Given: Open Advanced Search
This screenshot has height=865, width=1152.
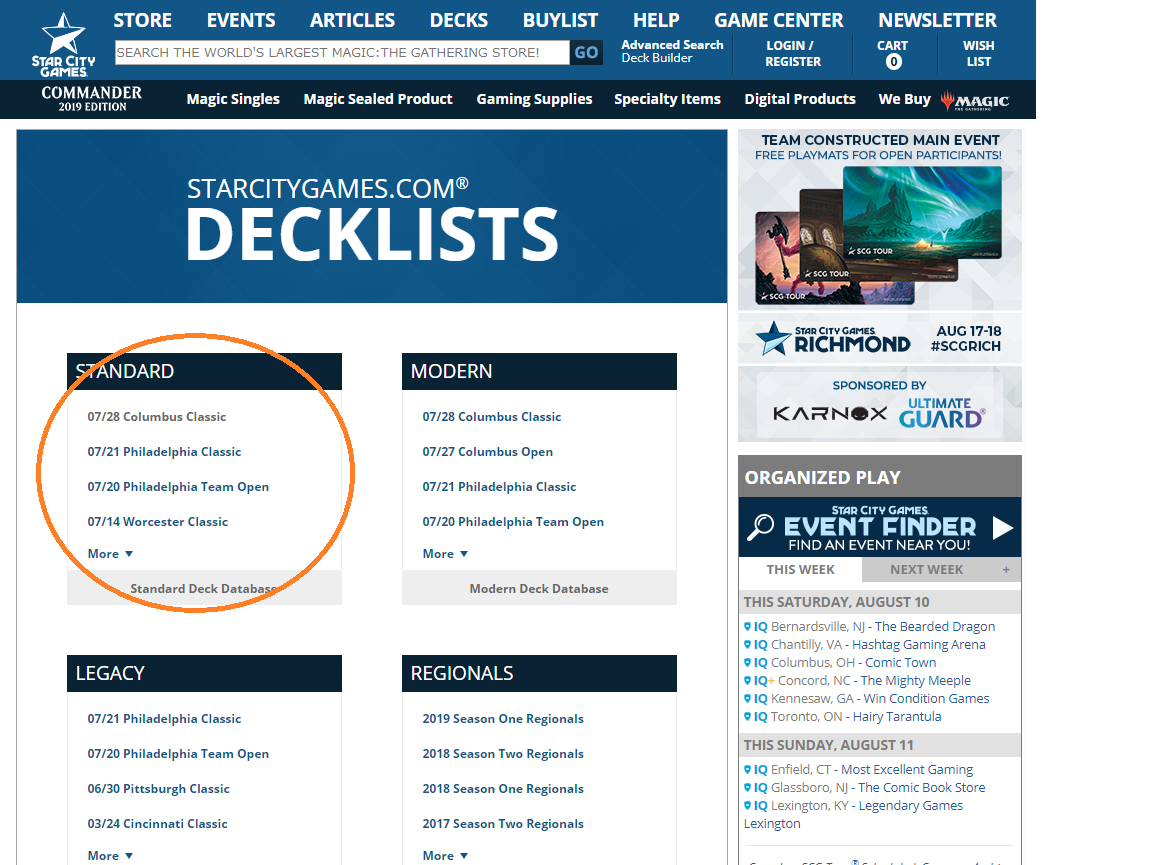Looking at the screenshot, I should click(x=672, y=45).
